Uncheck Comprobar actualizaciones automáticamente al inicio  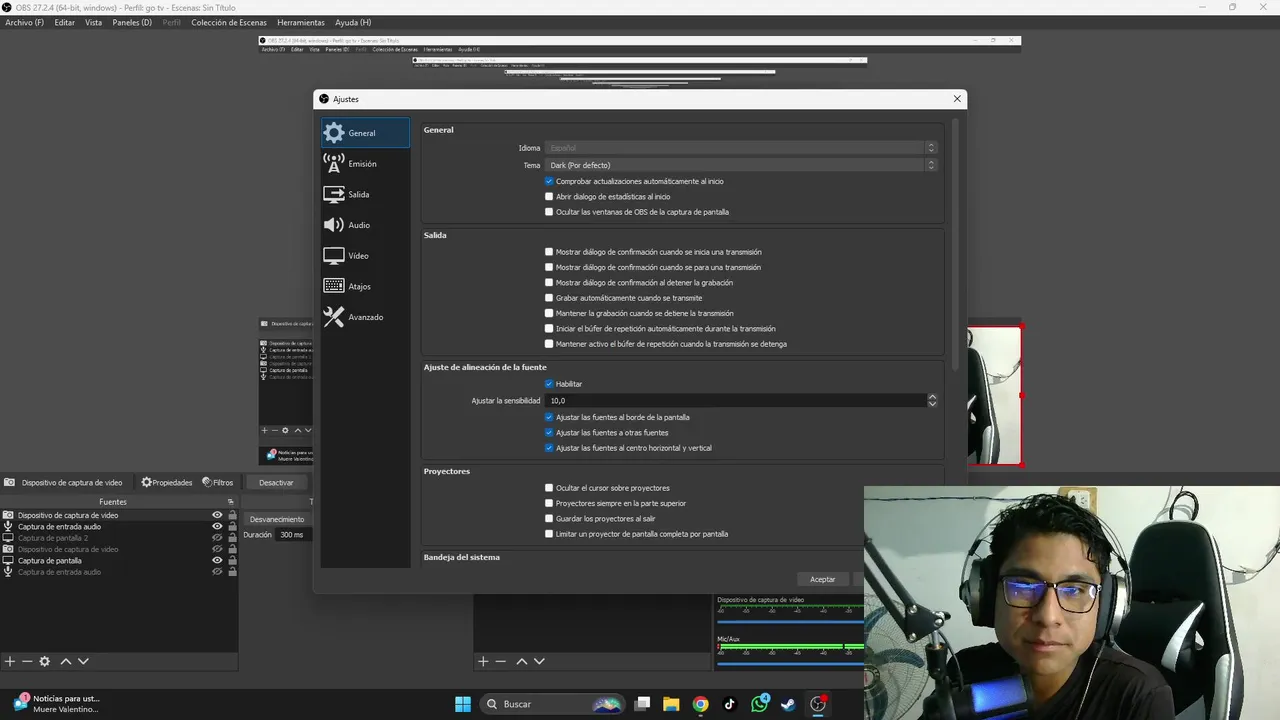549,181
